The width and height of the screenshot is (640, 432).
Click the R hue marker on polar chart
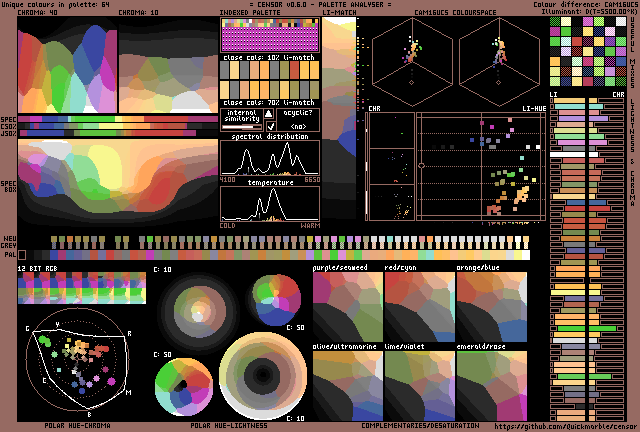click(x=129, y=334)
